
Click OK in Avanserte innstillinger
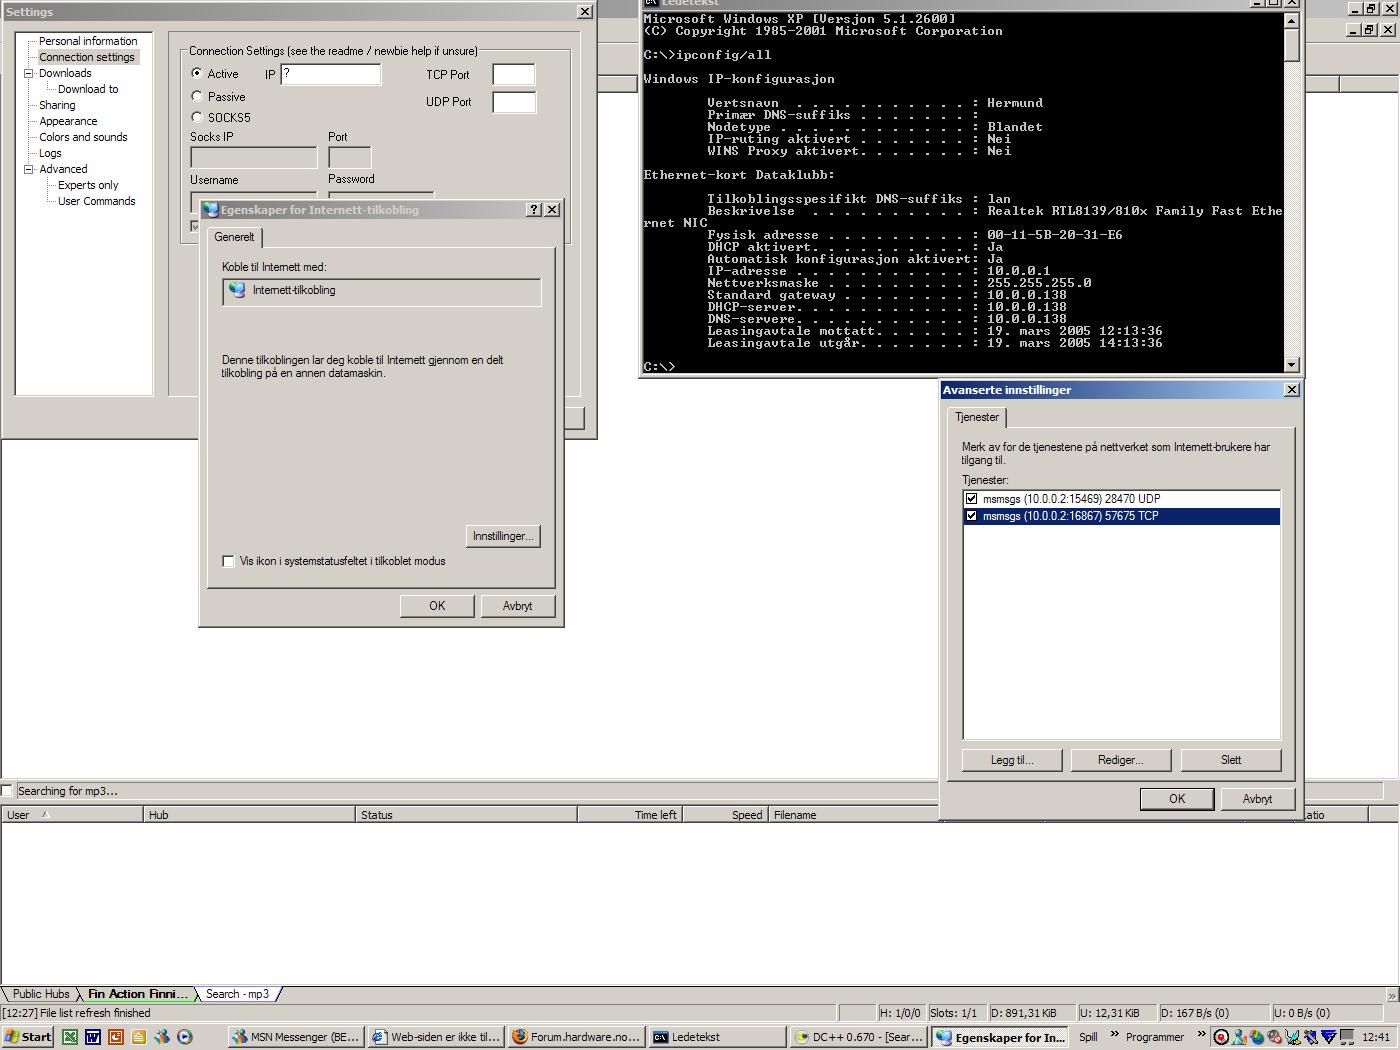coord(1177,799)
